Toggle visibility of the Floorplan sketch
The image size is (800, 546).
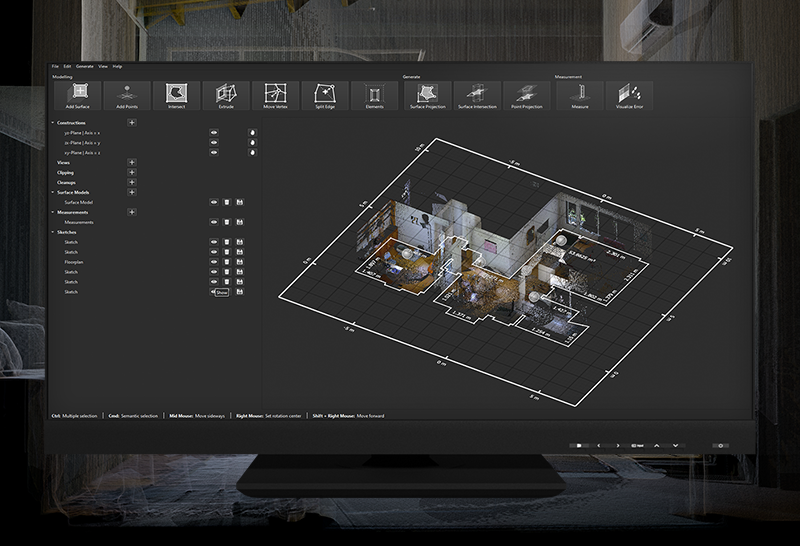click(x=214, y=262)
